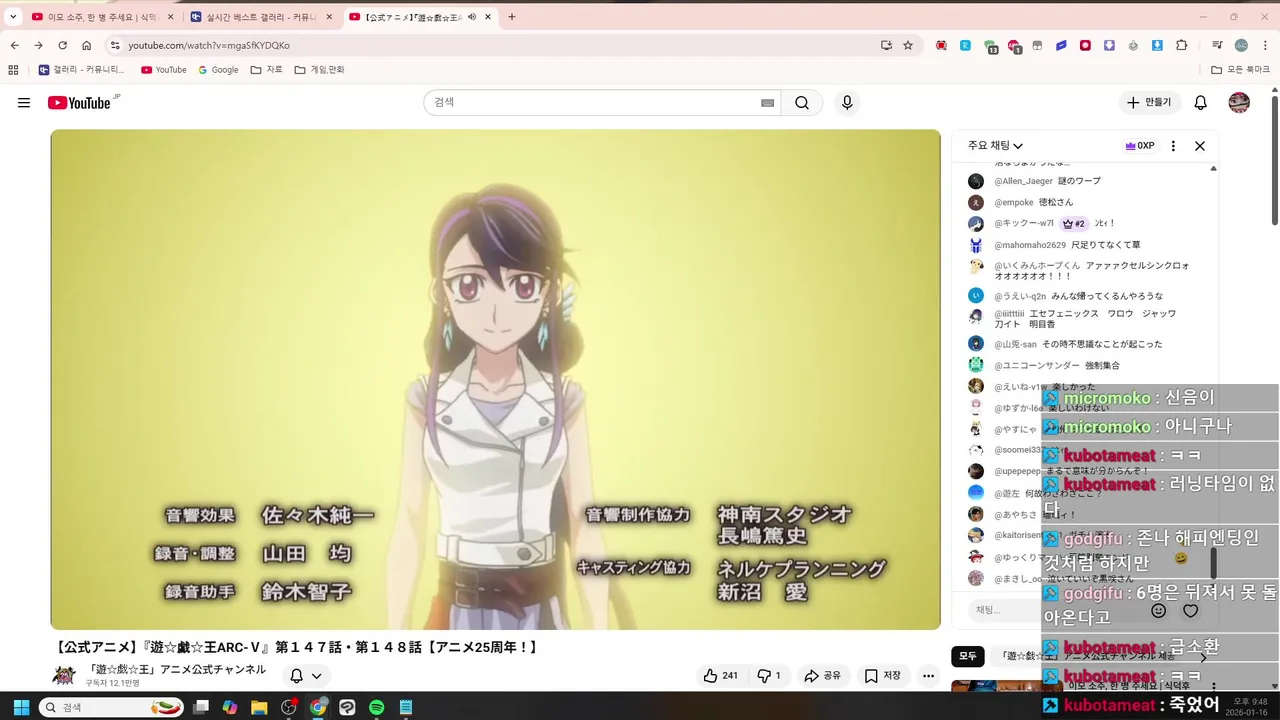Expand the 주요 채팅 chat mode dropdown
1280x720 pixels.
coord(995,146)
